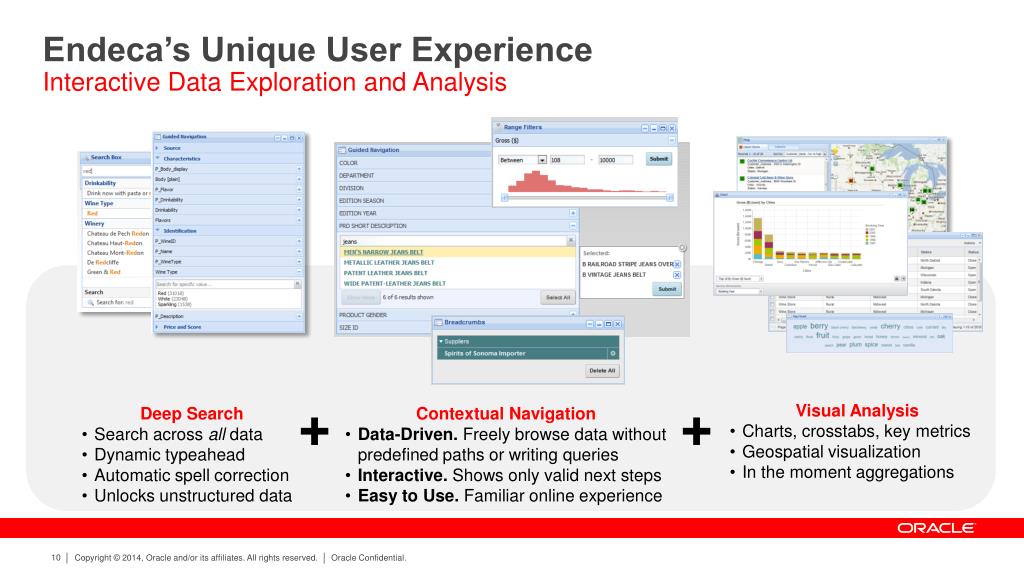1024x576 pixels.
Task: Remove 'B VINTAGE JEANS BELT' selection
Action: [677, 275]
